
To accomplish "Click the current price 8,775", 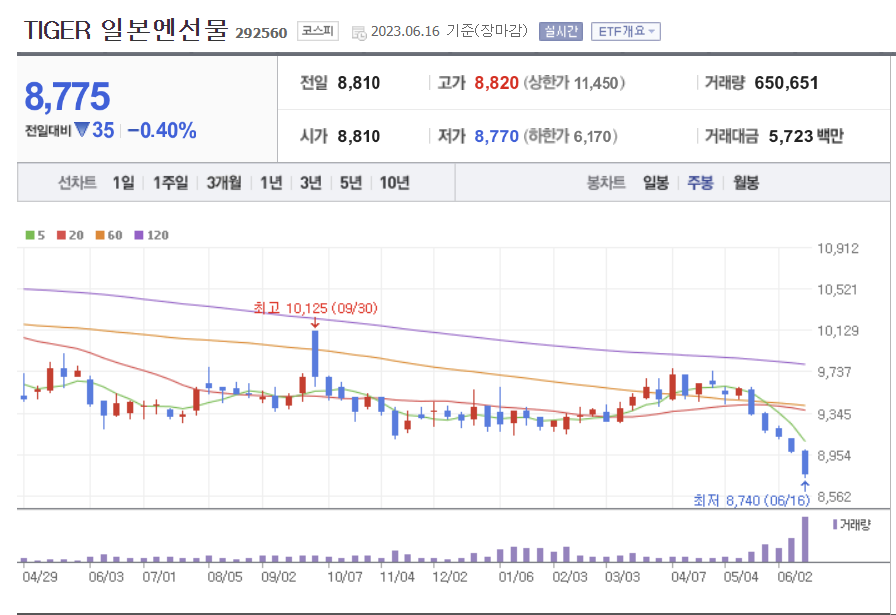I will click(67, 96).
